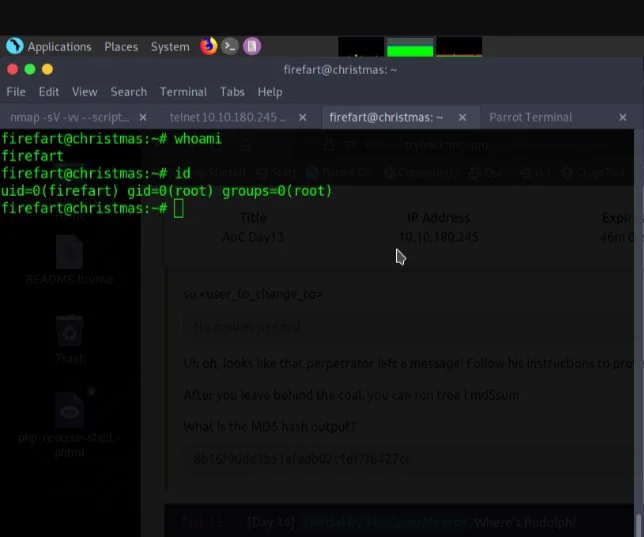Switch to the Parrot Terminal tab
644x537 pixels.
(531, 118)
